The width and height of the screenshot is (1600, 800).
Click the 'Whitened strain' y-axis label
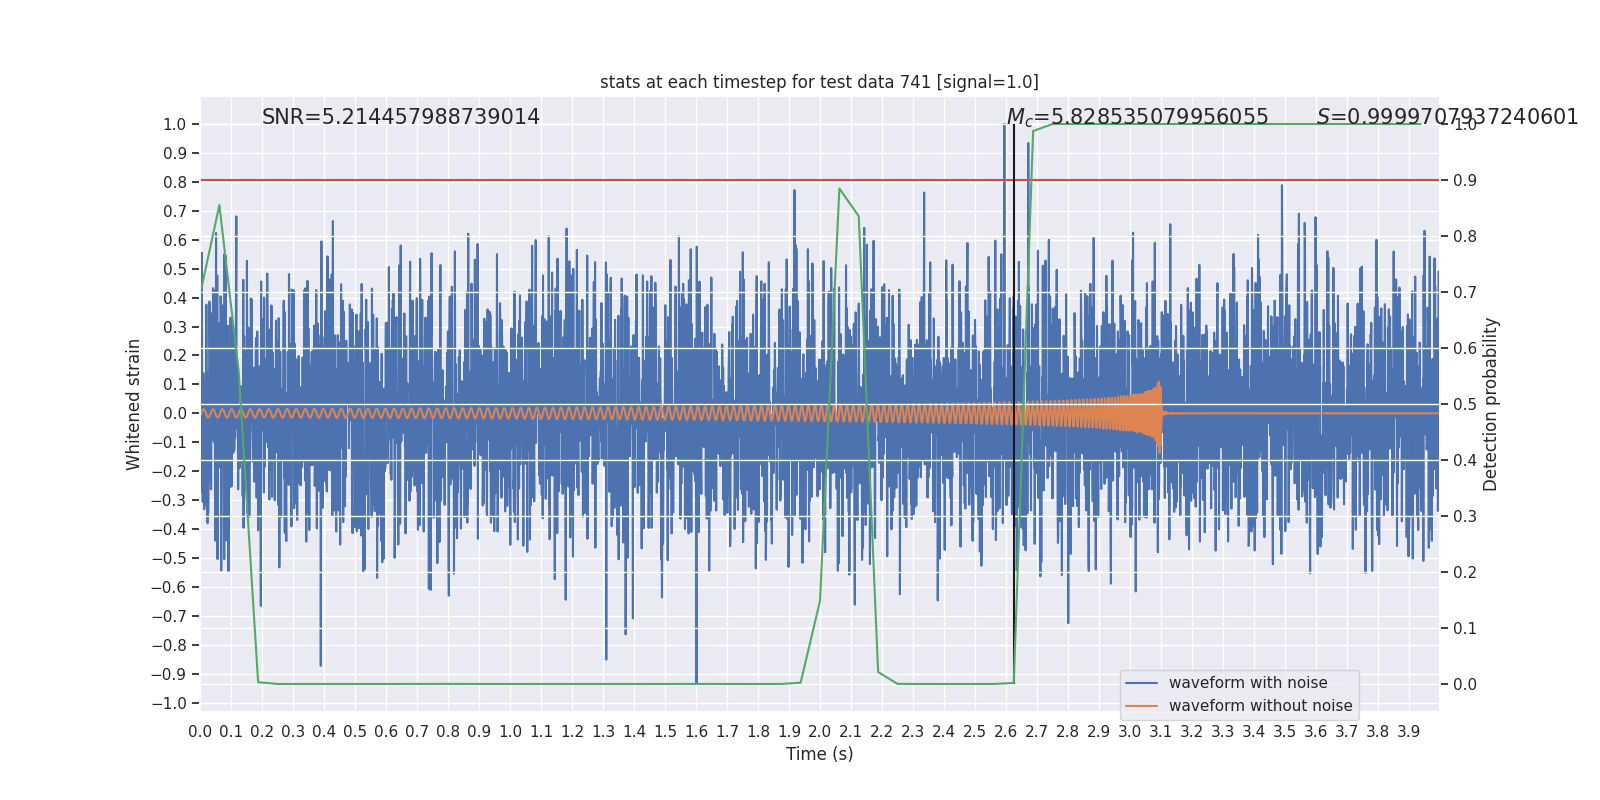tap(134, 404)
